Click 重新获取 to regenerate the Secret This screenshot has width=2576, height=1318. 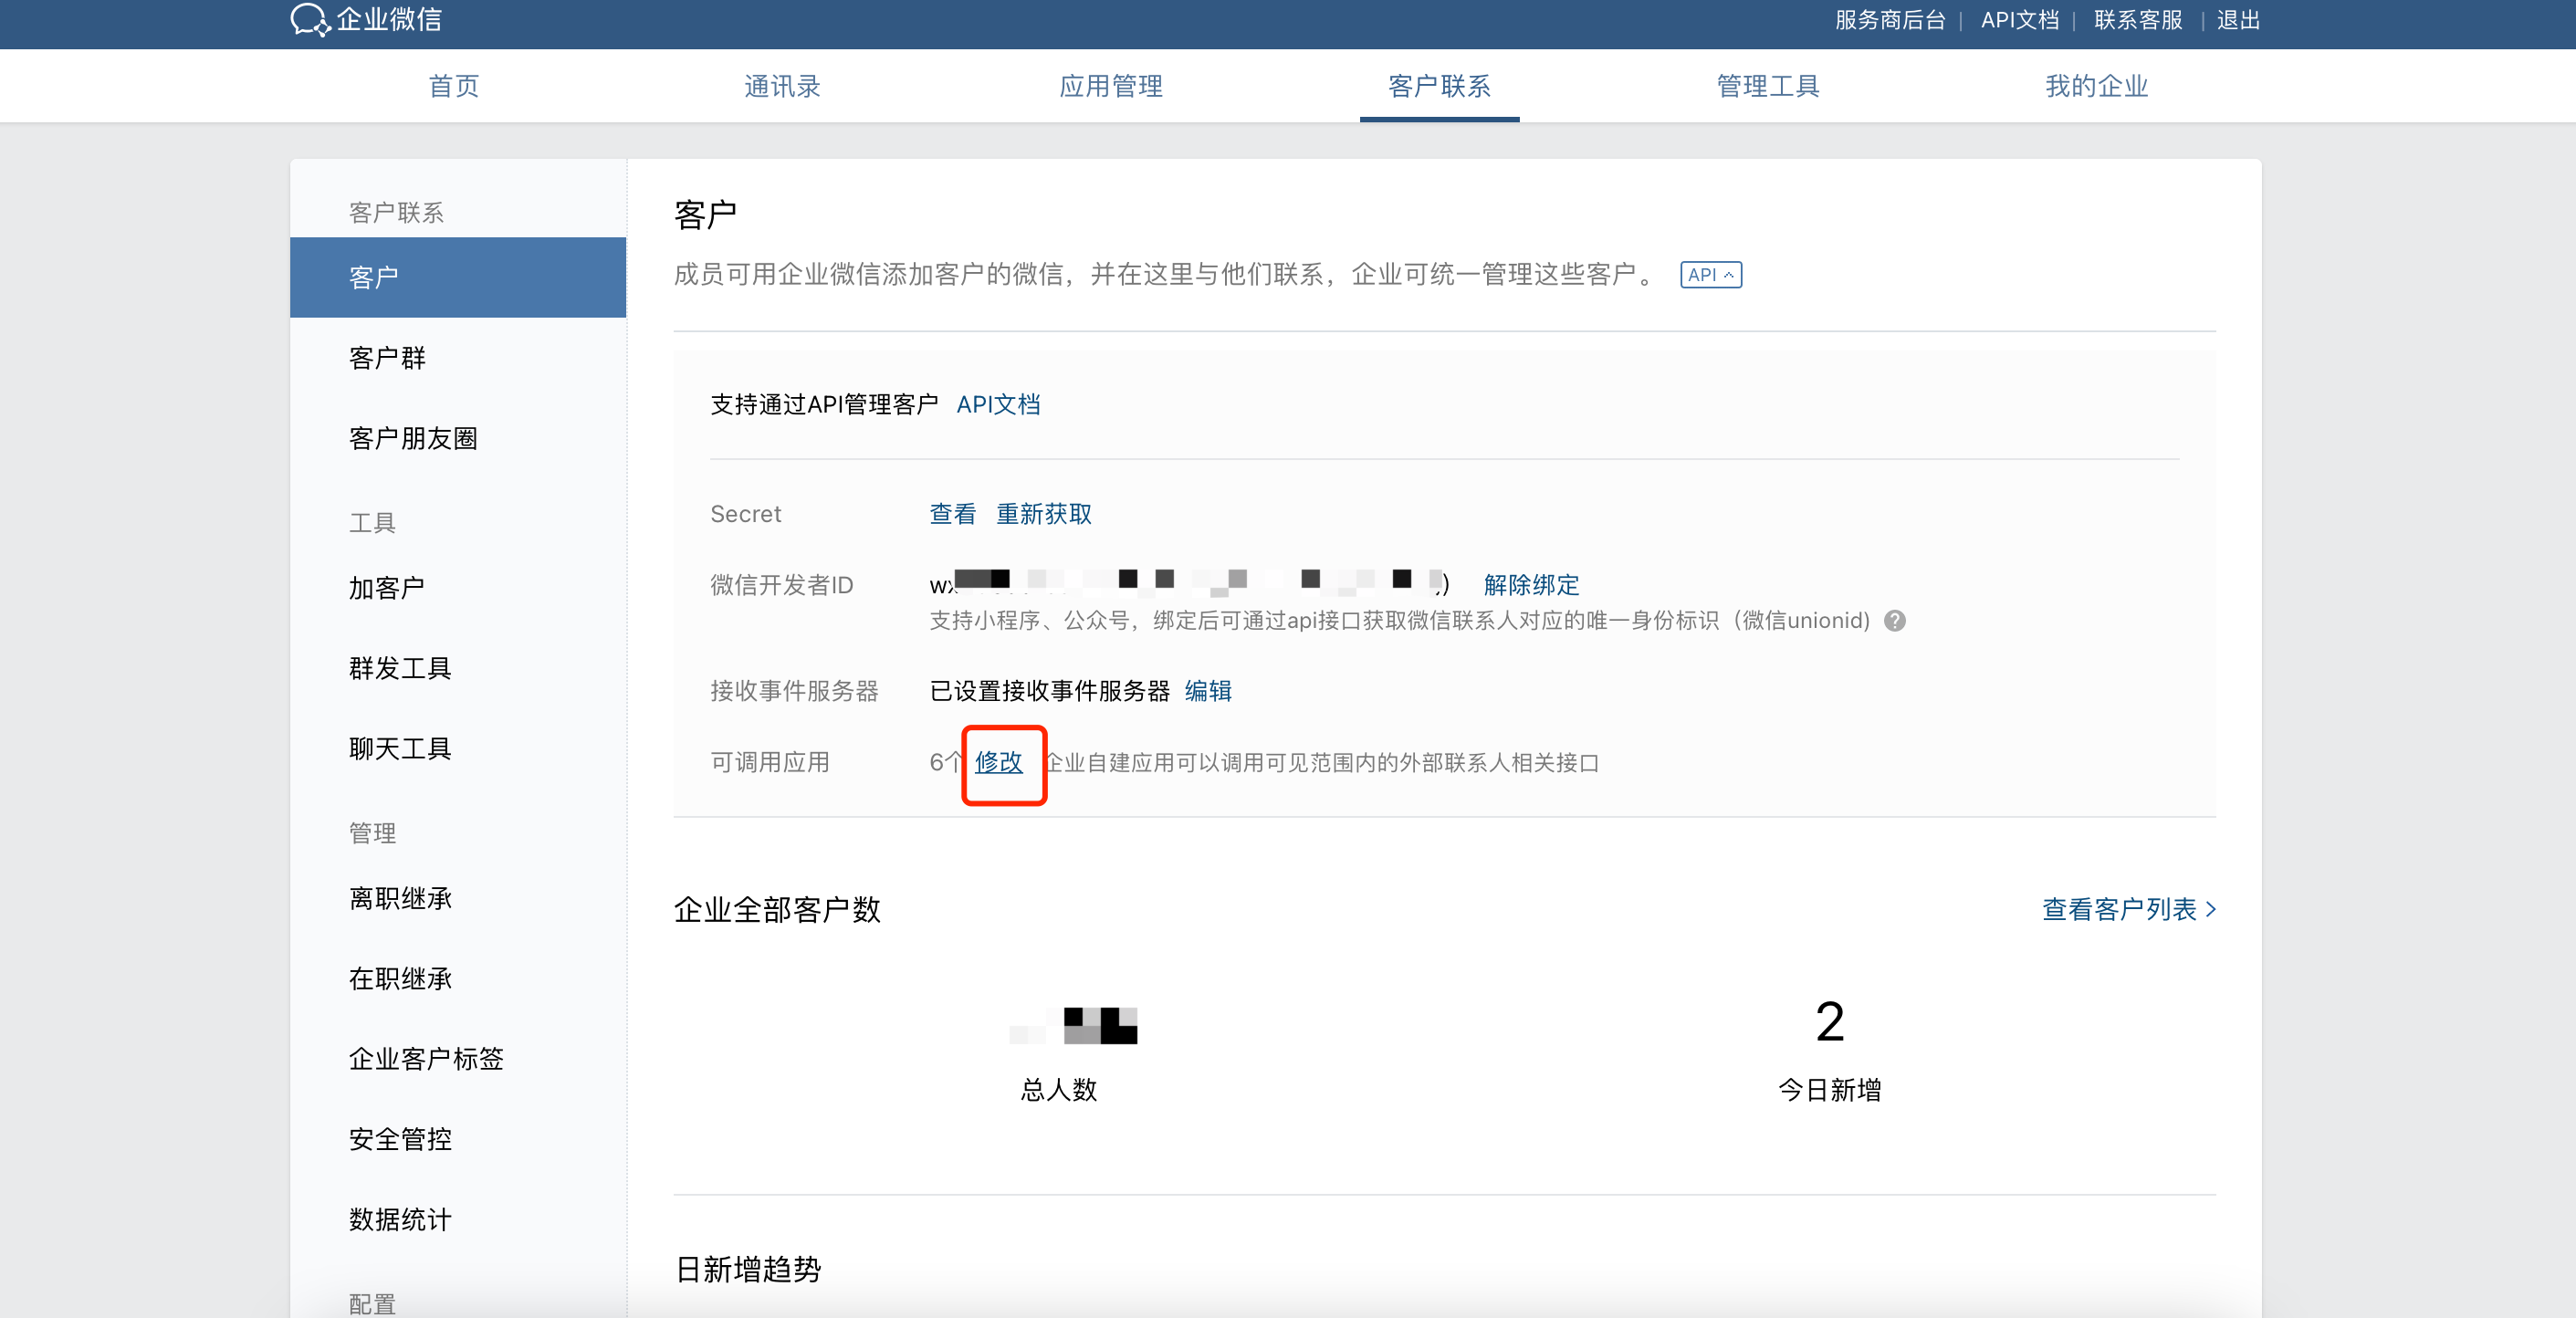(x=1043, y=514)
